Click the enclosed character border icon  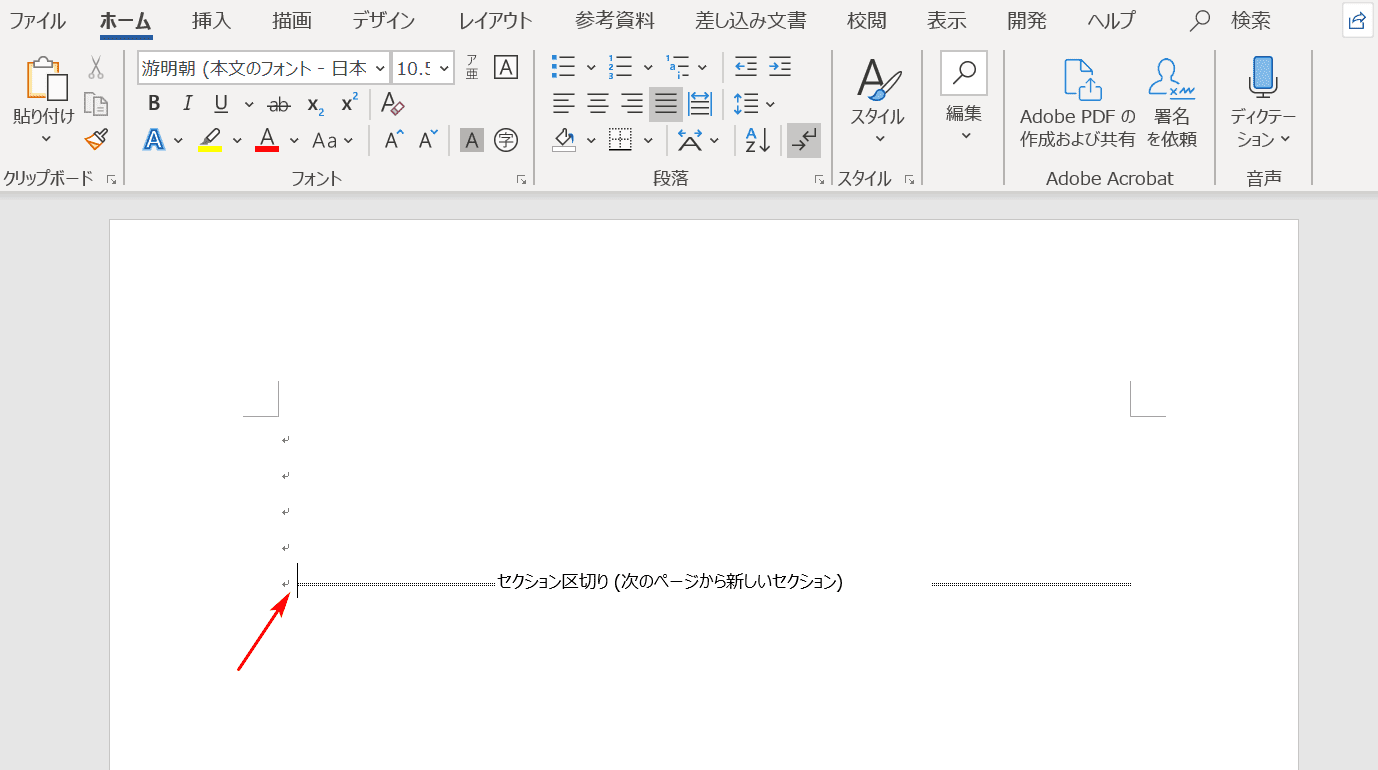pos(507,67)
